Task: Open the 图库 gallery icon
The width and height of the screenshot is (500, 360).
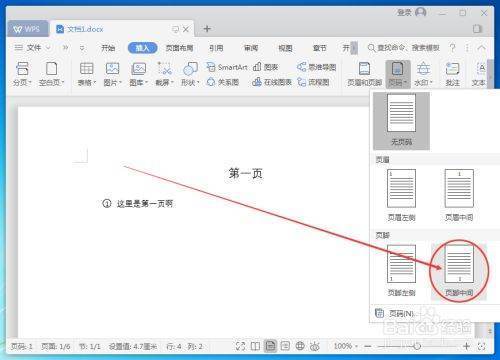Action: (x=138, y=74)
